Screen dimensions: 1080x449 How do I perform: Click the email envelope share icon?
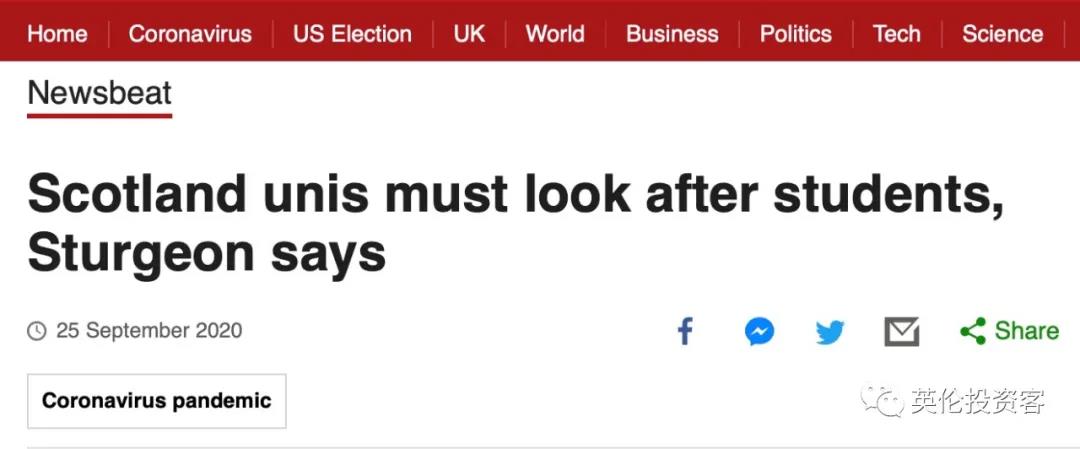click(902, 331)
